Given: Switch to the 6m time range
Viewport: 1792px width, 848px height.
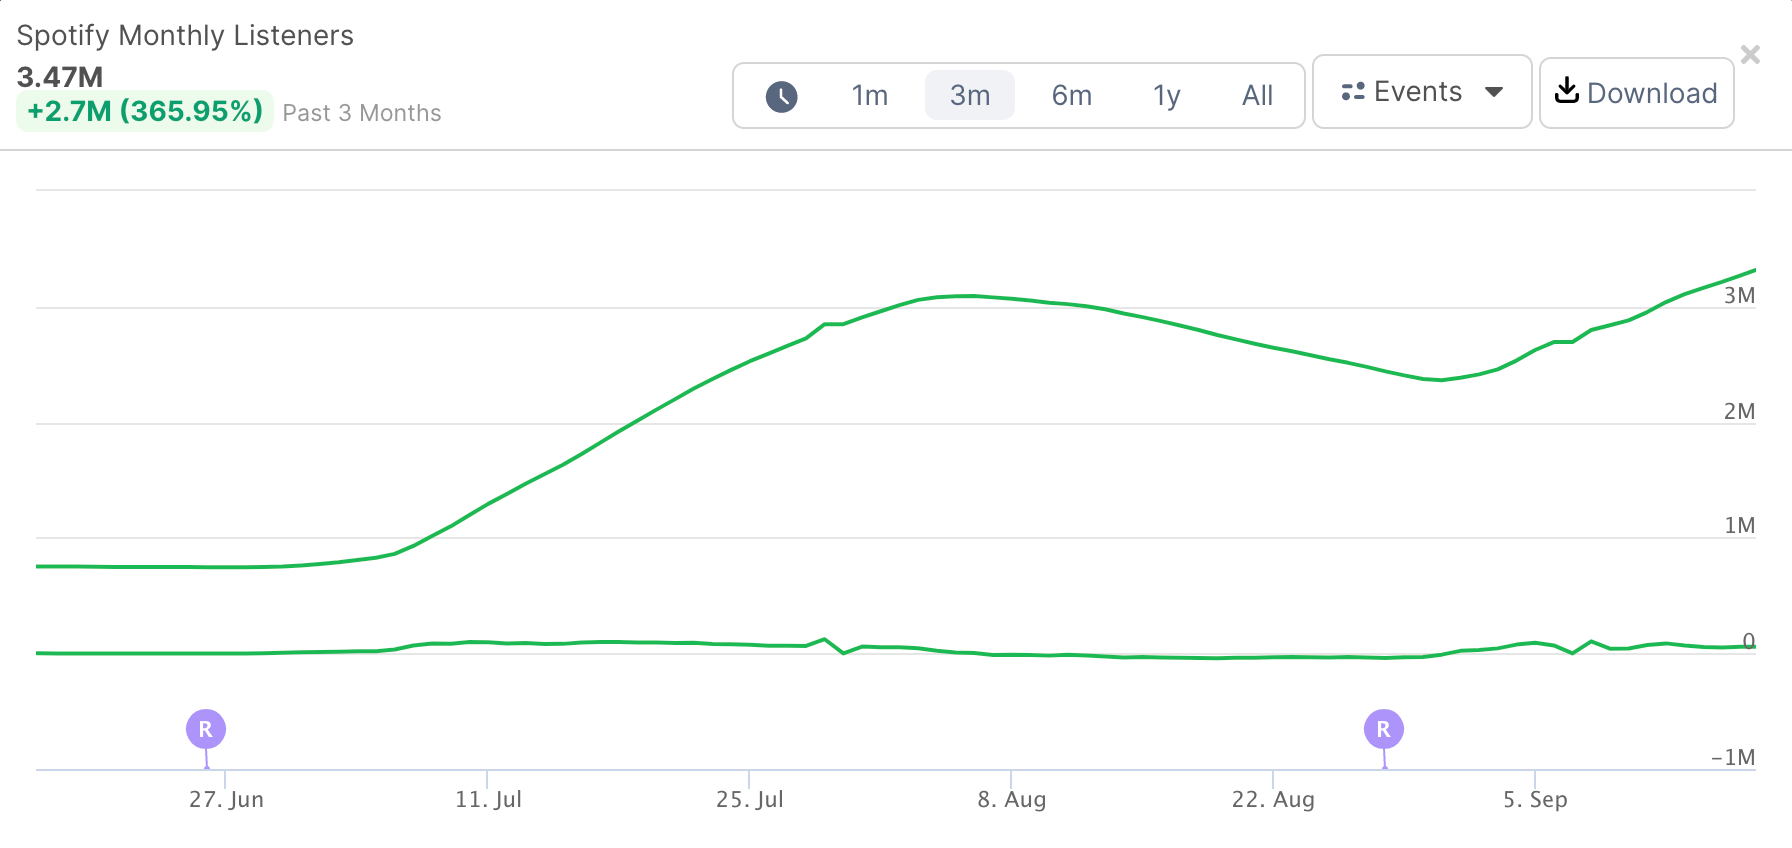Looking at the screenshot, I should [1071, 96].
